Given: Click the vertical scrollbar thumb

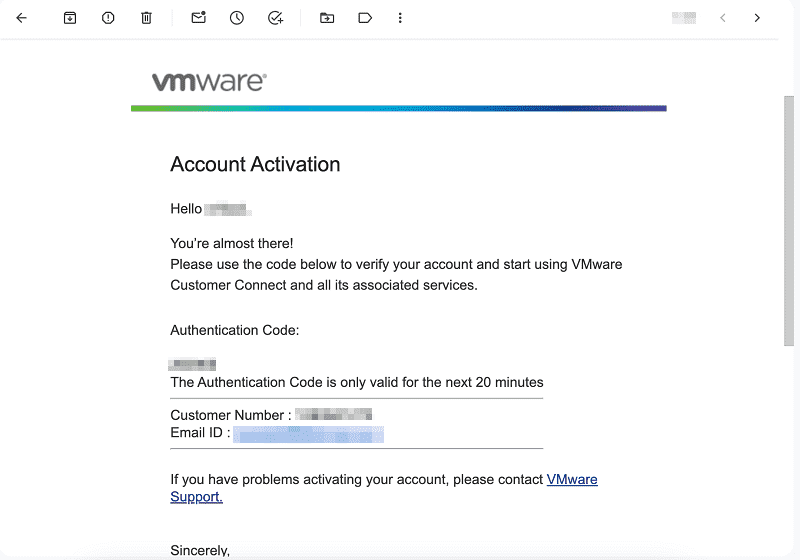Looking at the screenshot, I should pyautogui.click(x=789, y=221).
